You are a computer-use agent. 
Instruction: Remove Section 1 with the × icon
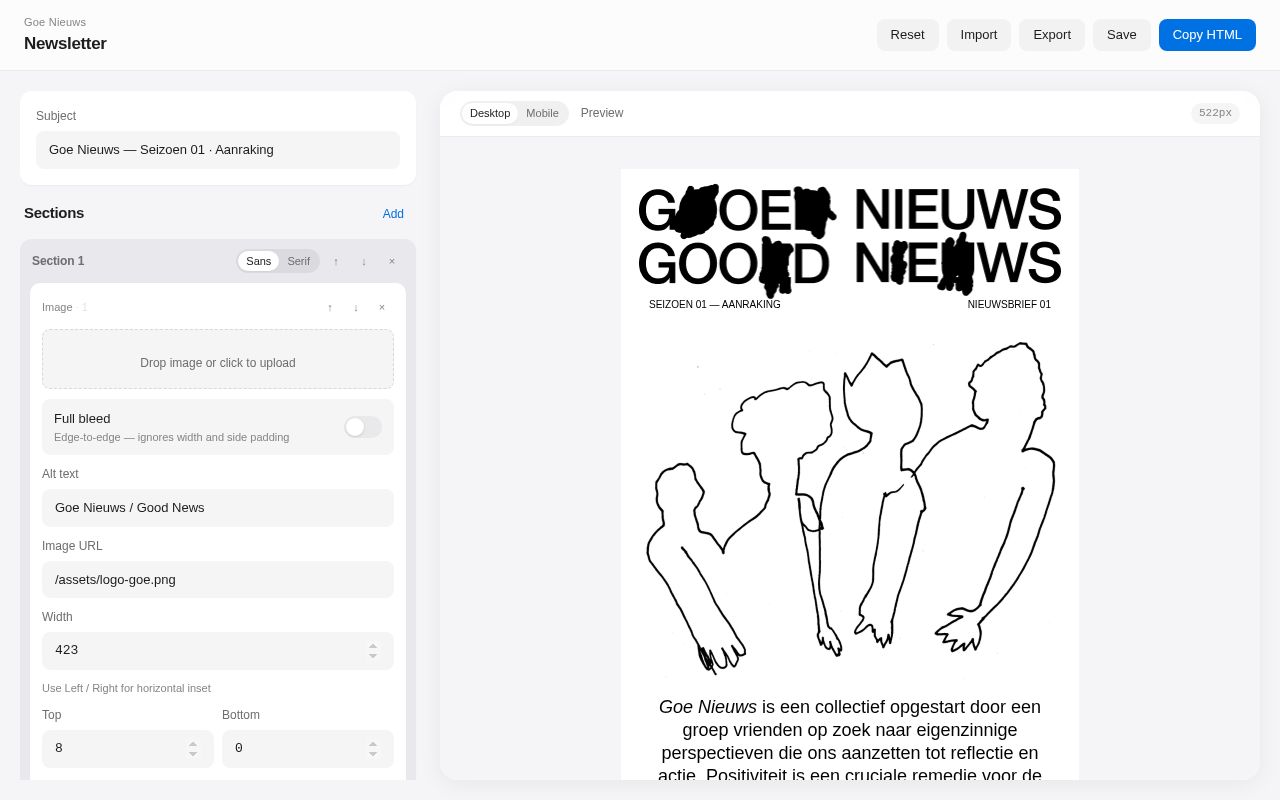coord(392,261)
